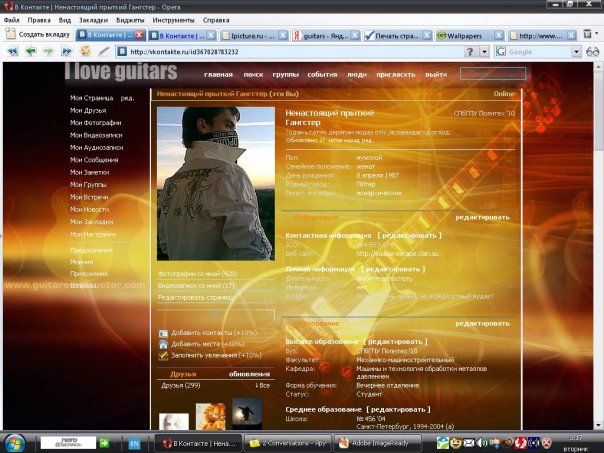Click the vertical page scrollbar
The height and width of the screenshot is (453, 604).
[598, 246]
